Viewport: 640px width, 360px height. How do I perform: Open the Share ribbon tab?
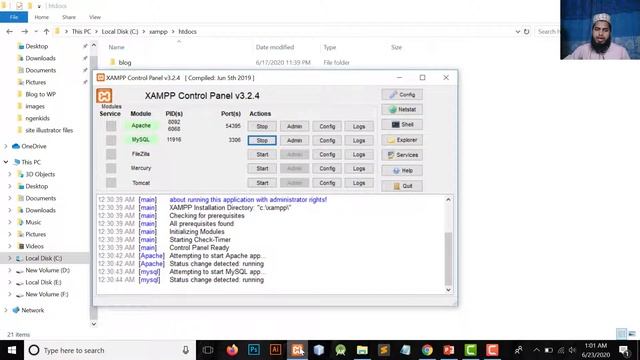(69, 17)
